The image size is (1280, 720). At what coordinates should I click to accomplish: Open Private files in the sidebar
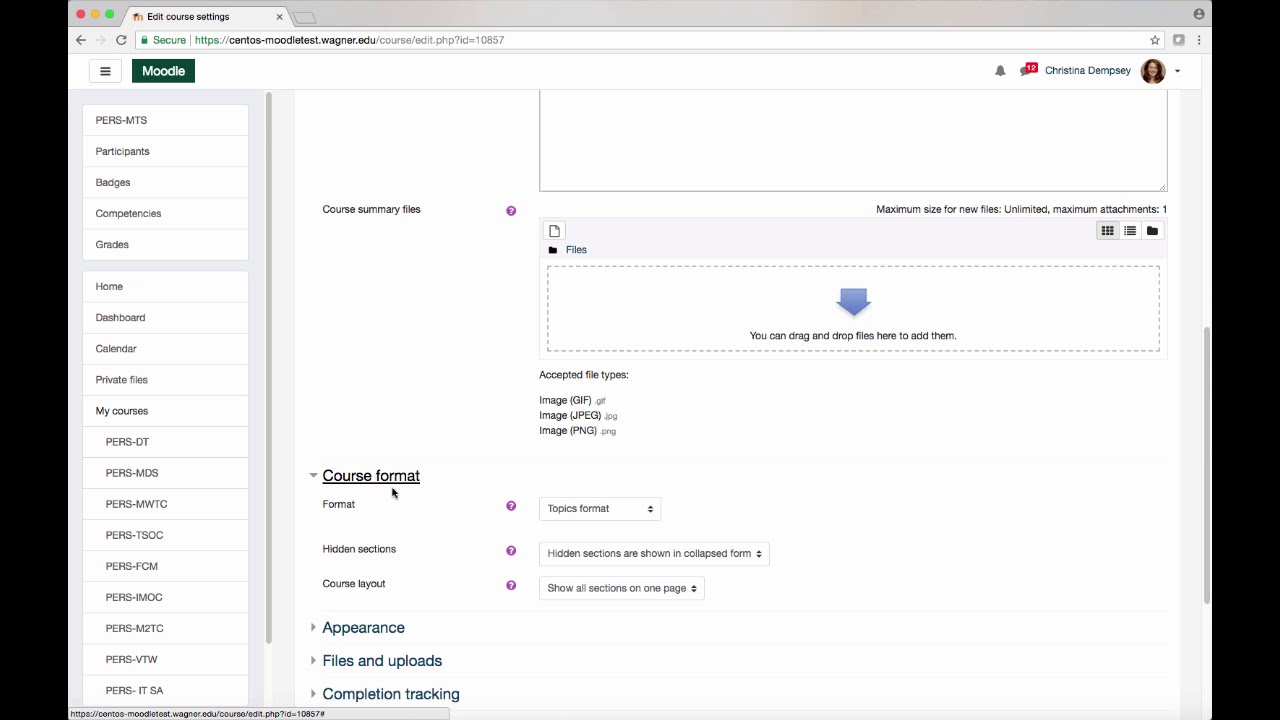coord(165,379)
